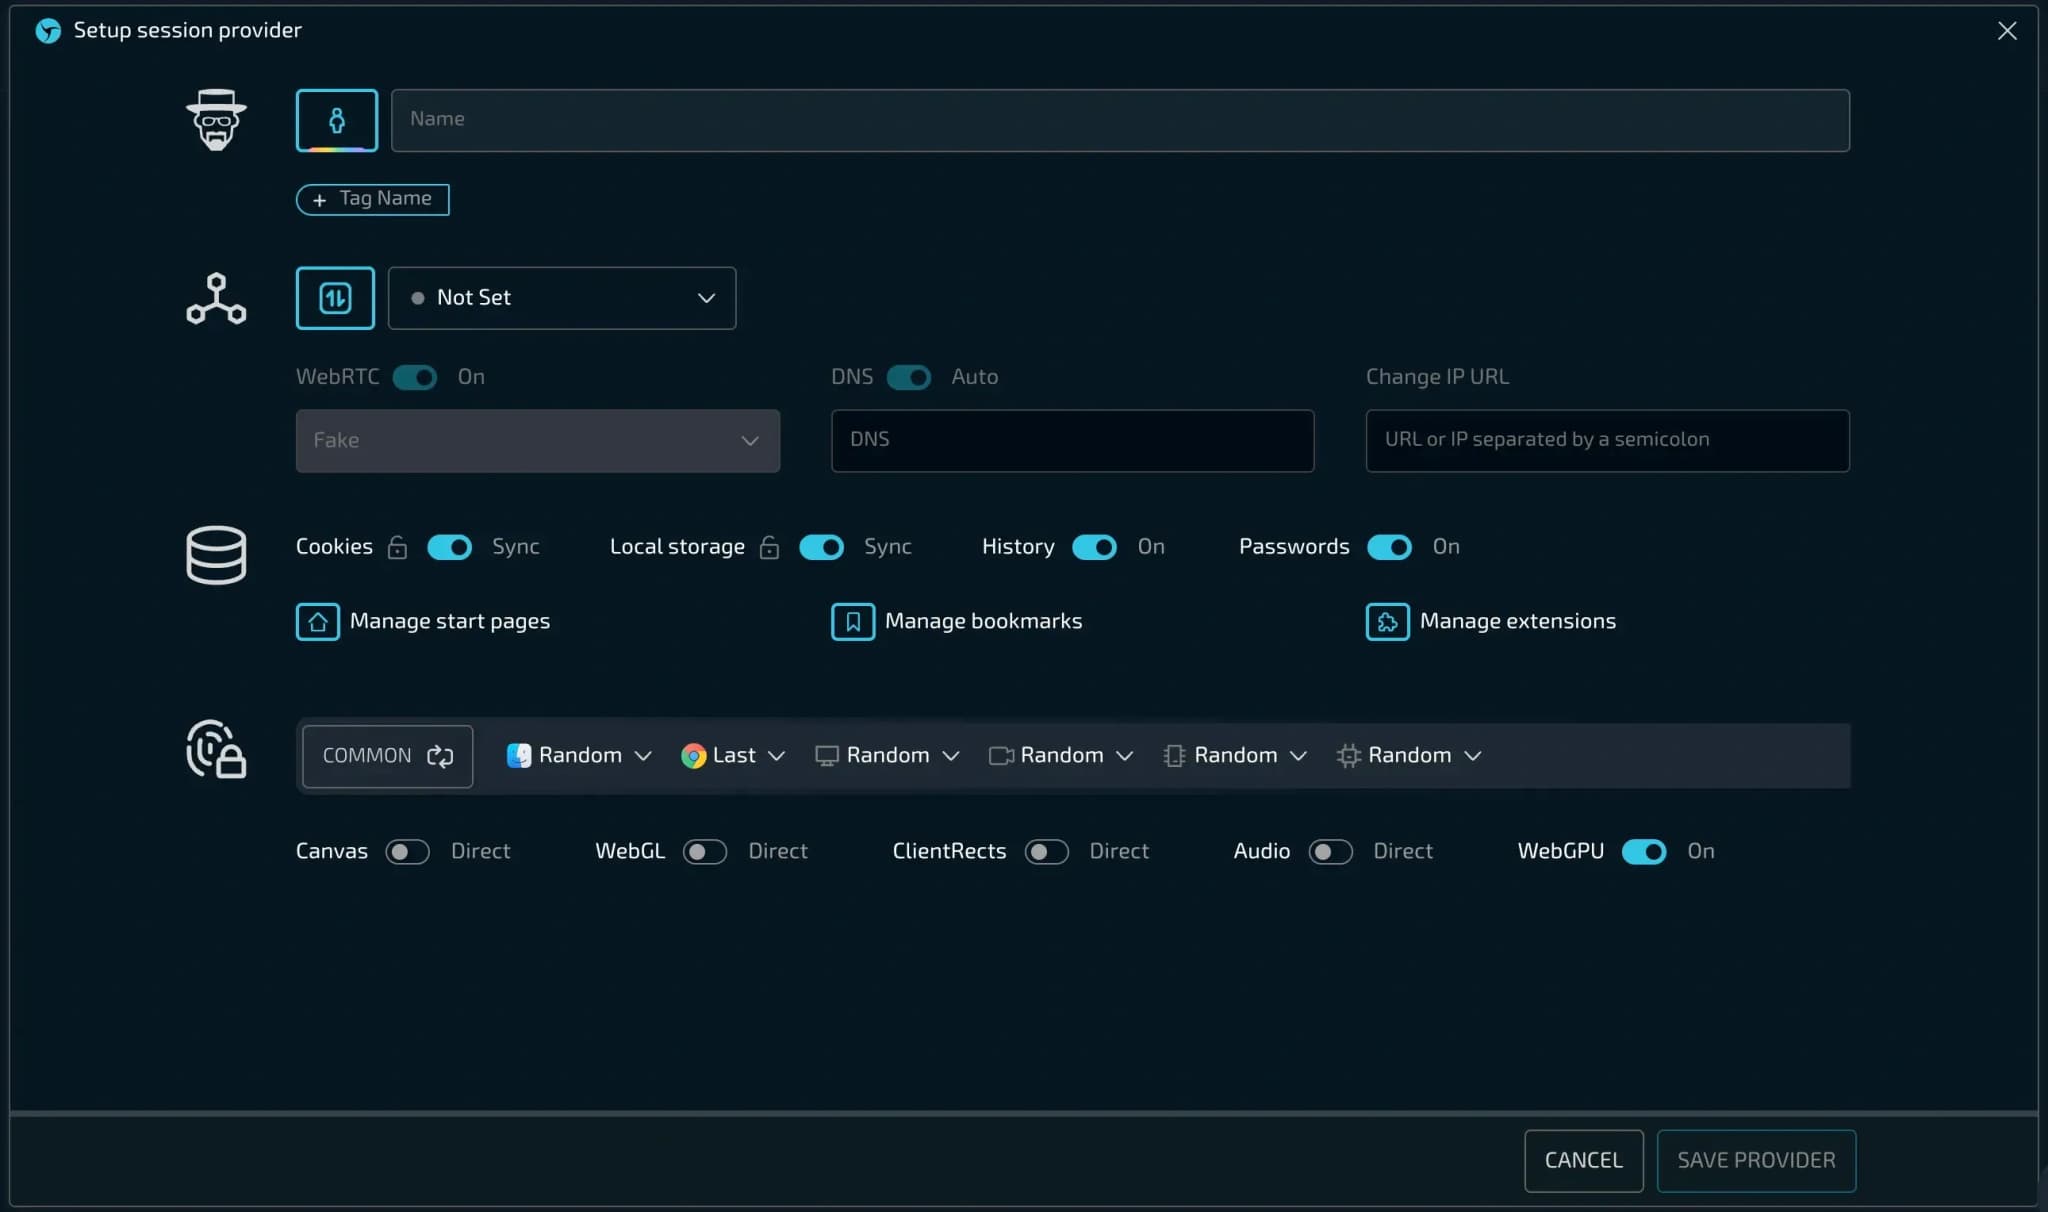The height and width of the screenshot is (1212, 2048).
Task: Toggle History switch off
Action: (x=1094, y=547)
